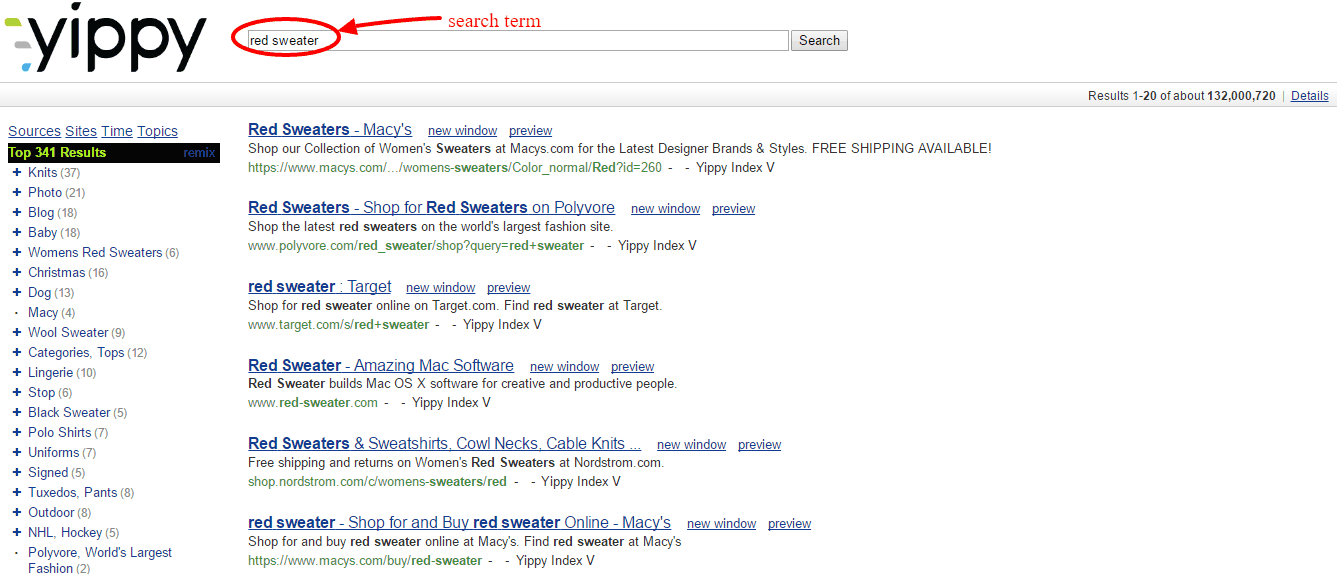Expand the Uniforms cluster plus icon

(x=17, y=452)
